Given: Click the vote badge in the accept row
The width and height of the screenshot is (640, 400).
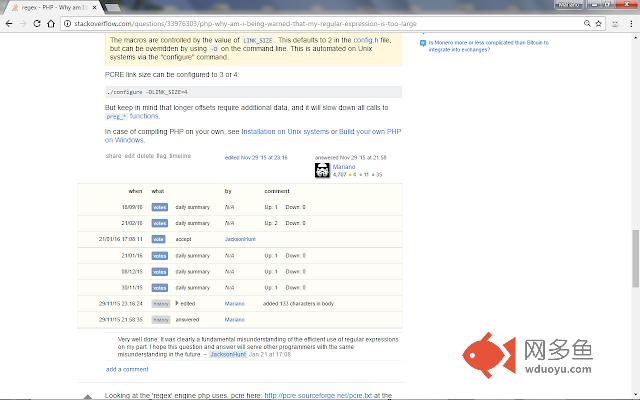Looking at the screenshot, I should 158,239.
